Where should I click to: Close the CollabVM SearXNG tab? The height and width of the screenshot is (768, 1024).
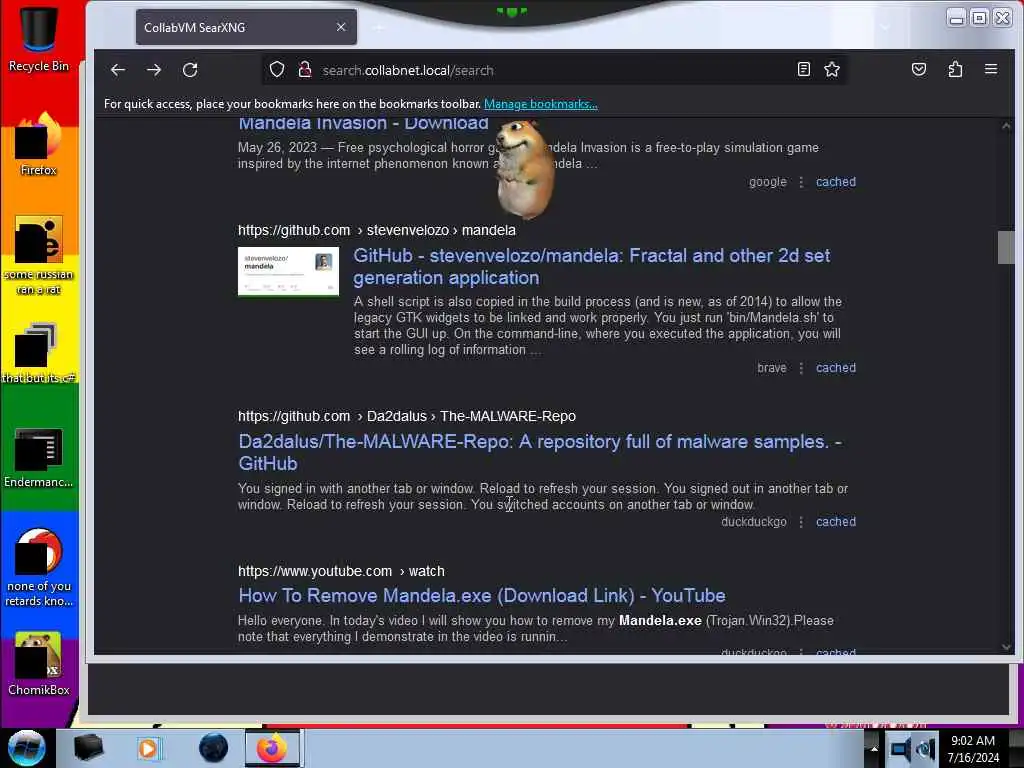(341, 27)
